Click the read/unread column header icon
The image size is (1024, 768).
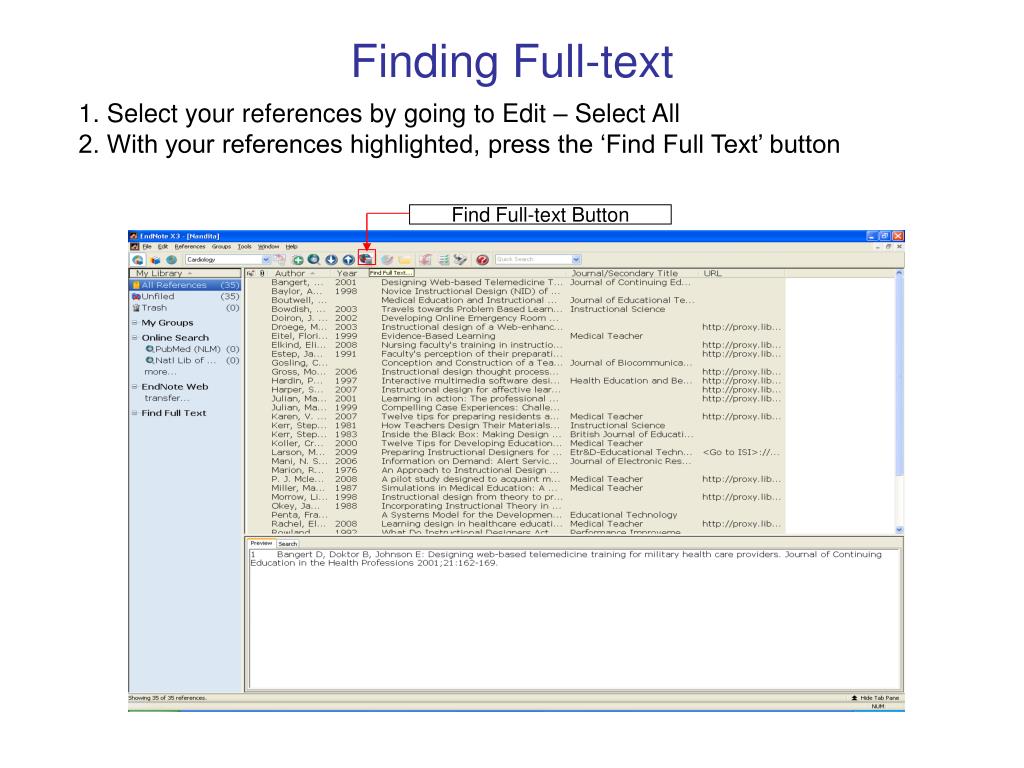pyautogui.click(x=251, y=274)
